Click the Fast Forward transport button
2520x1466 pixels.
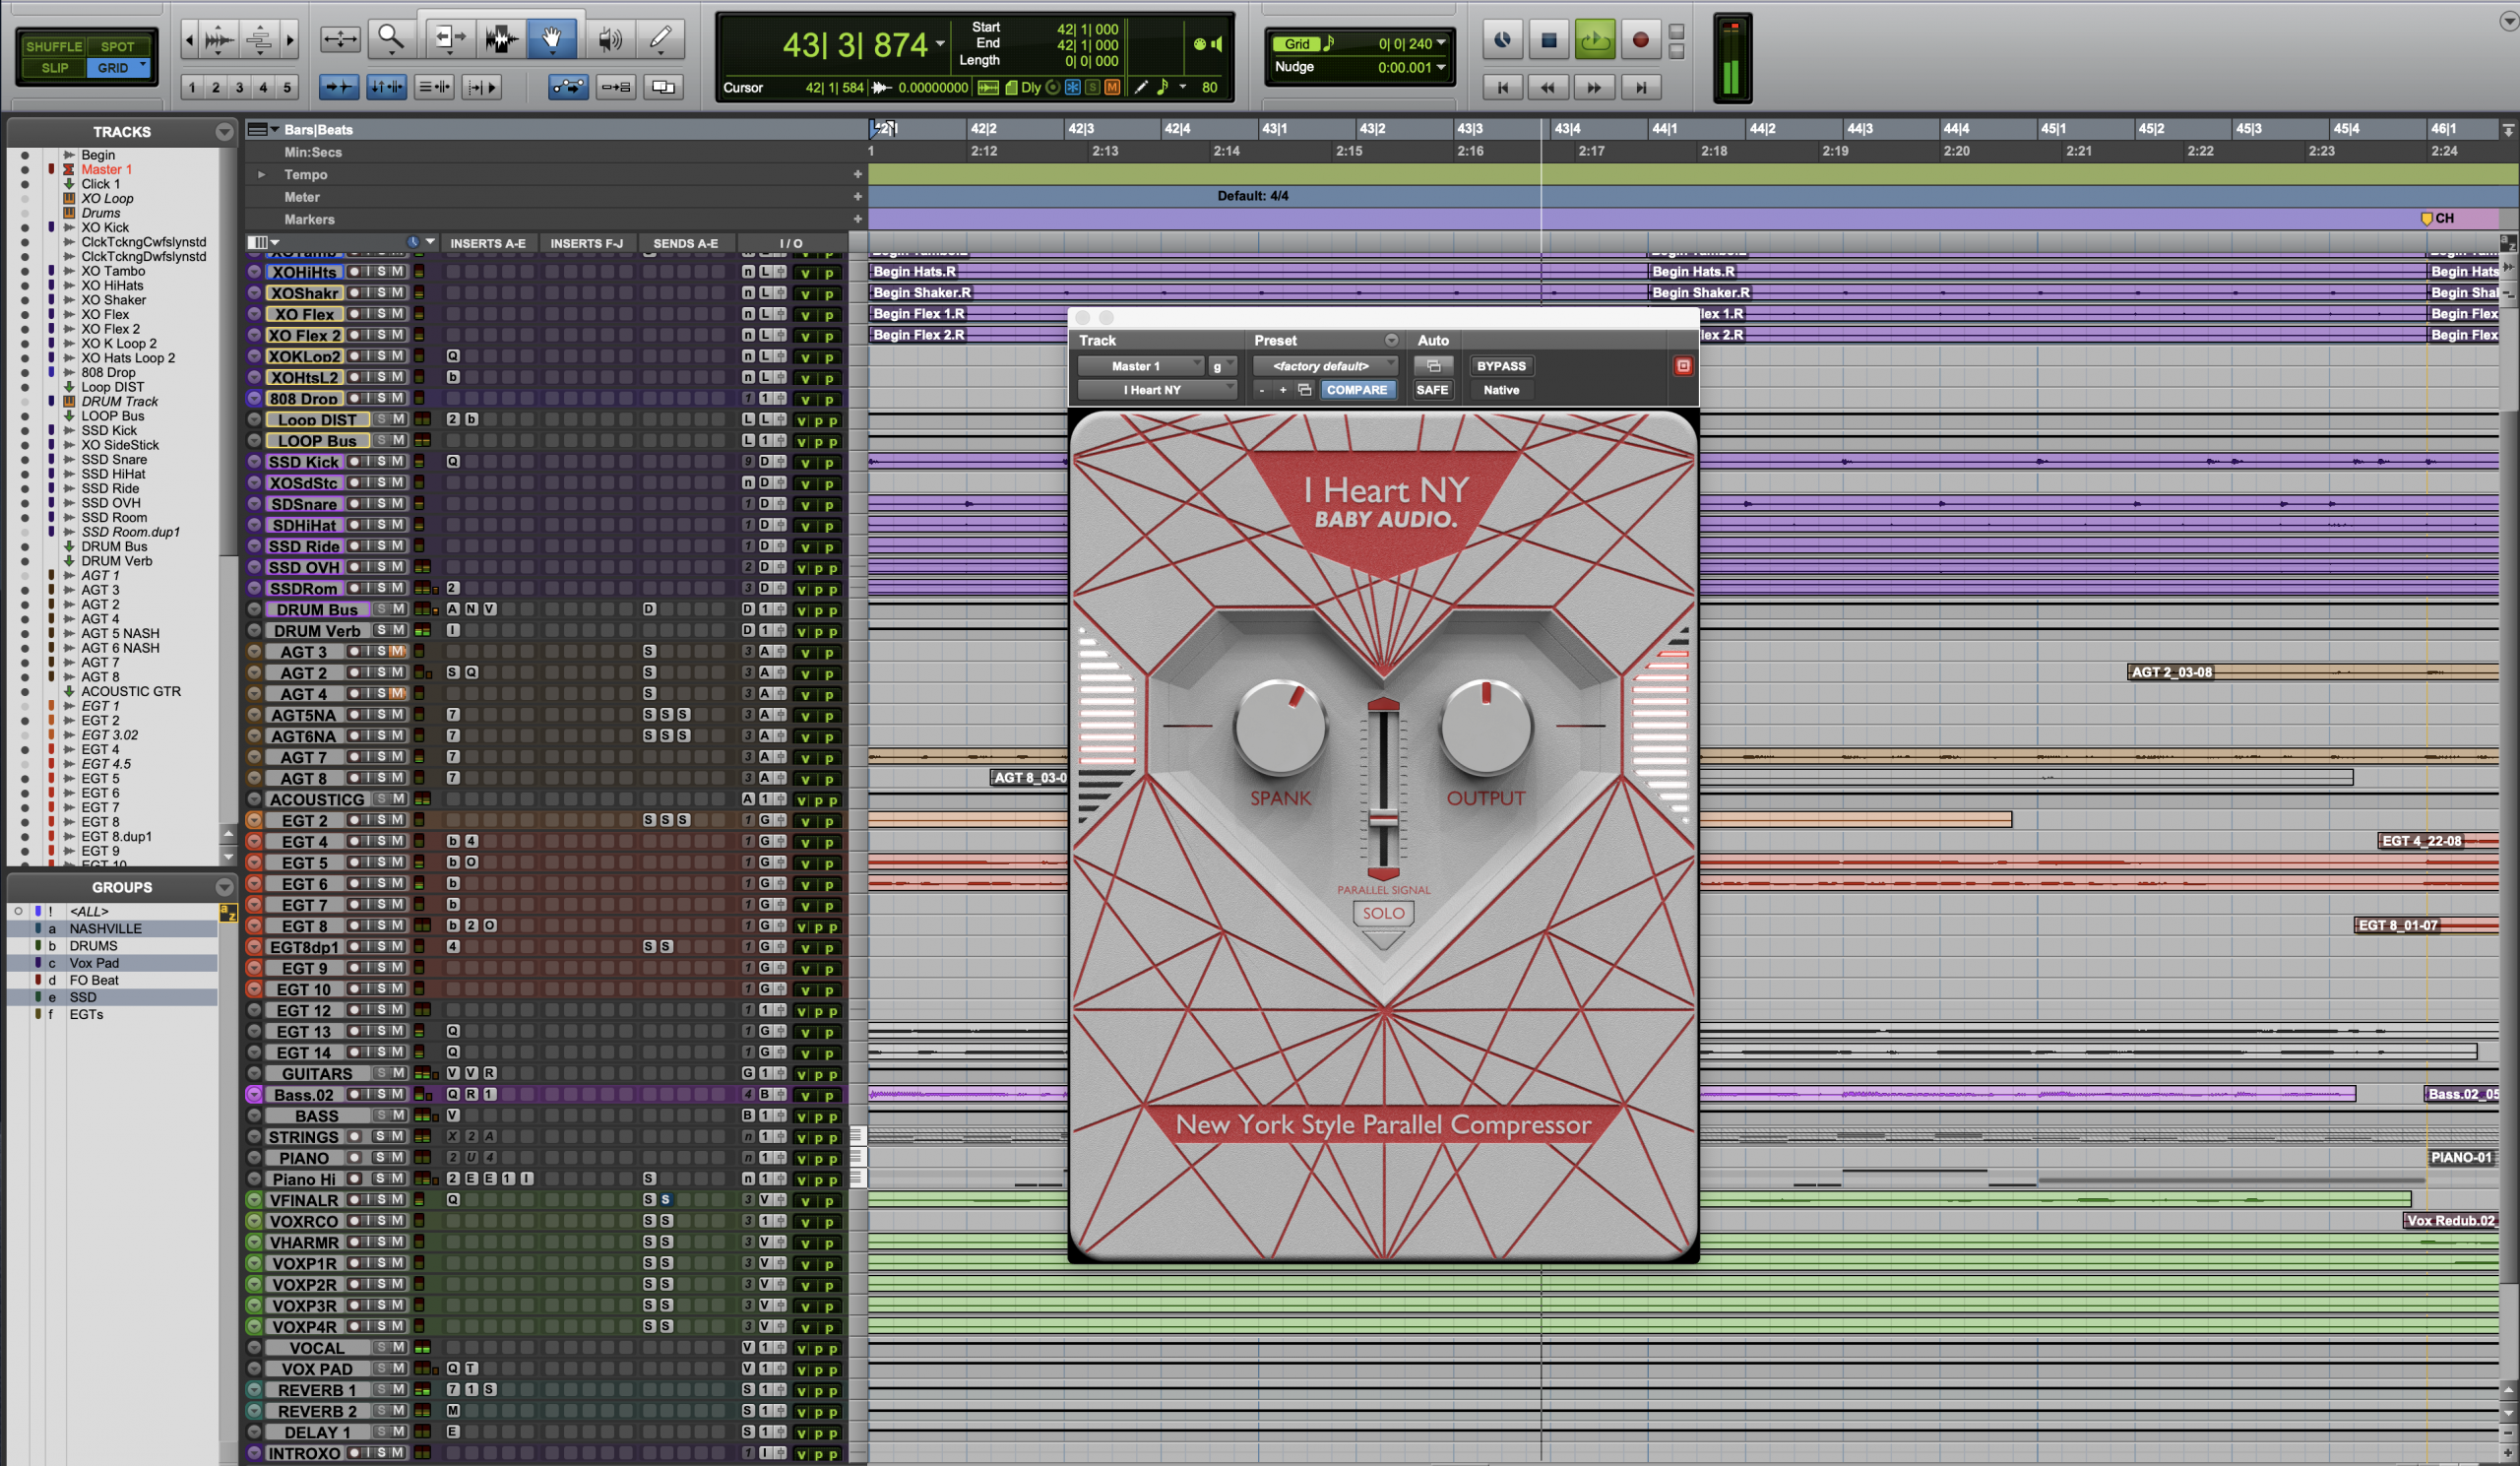(1594, 88)
